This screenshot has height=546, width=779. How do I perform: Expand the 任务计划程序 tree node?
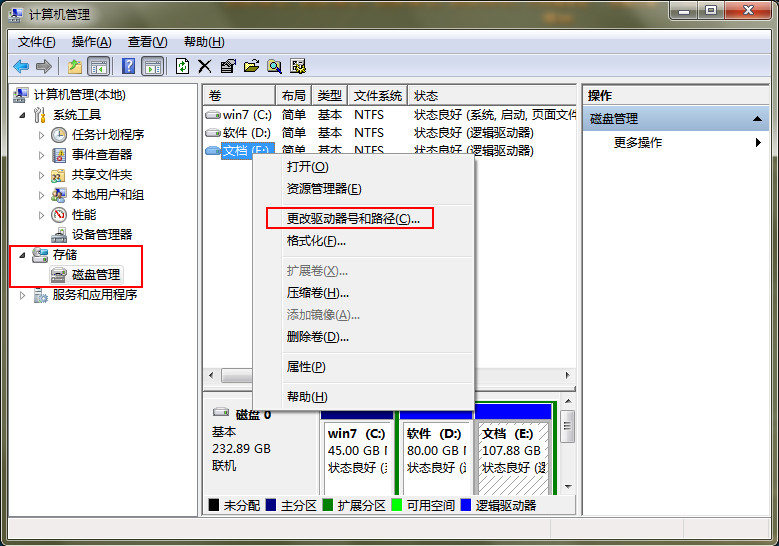(41, 135)
